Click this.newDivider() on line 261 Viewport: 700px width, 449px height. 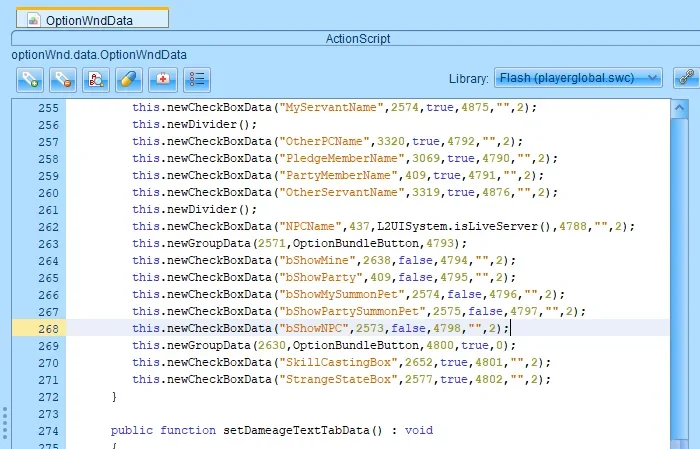[194, 209]
